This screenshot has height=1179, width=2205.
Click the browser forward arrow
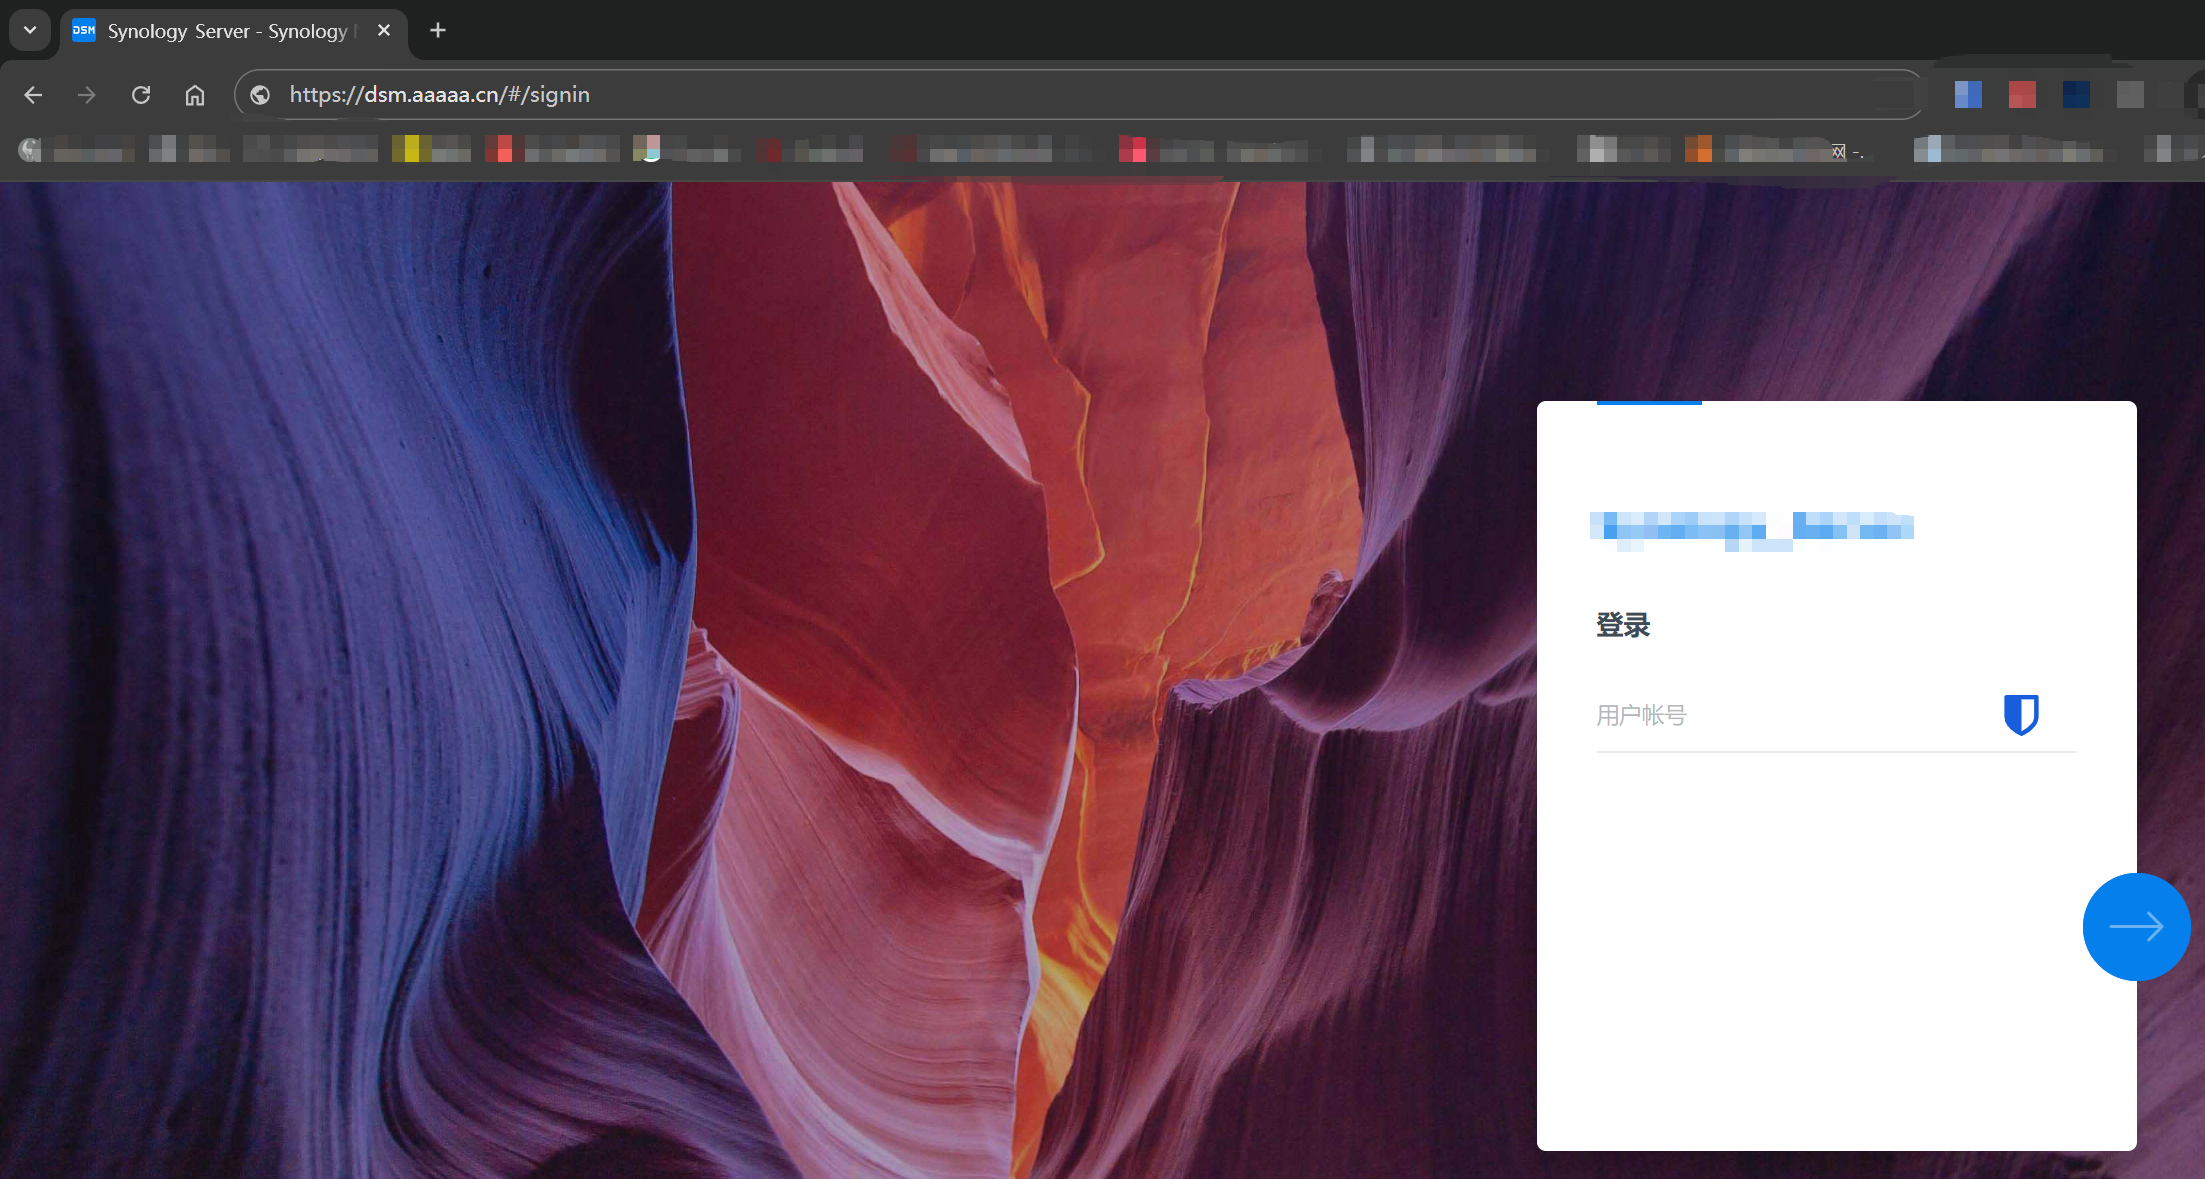87,95
